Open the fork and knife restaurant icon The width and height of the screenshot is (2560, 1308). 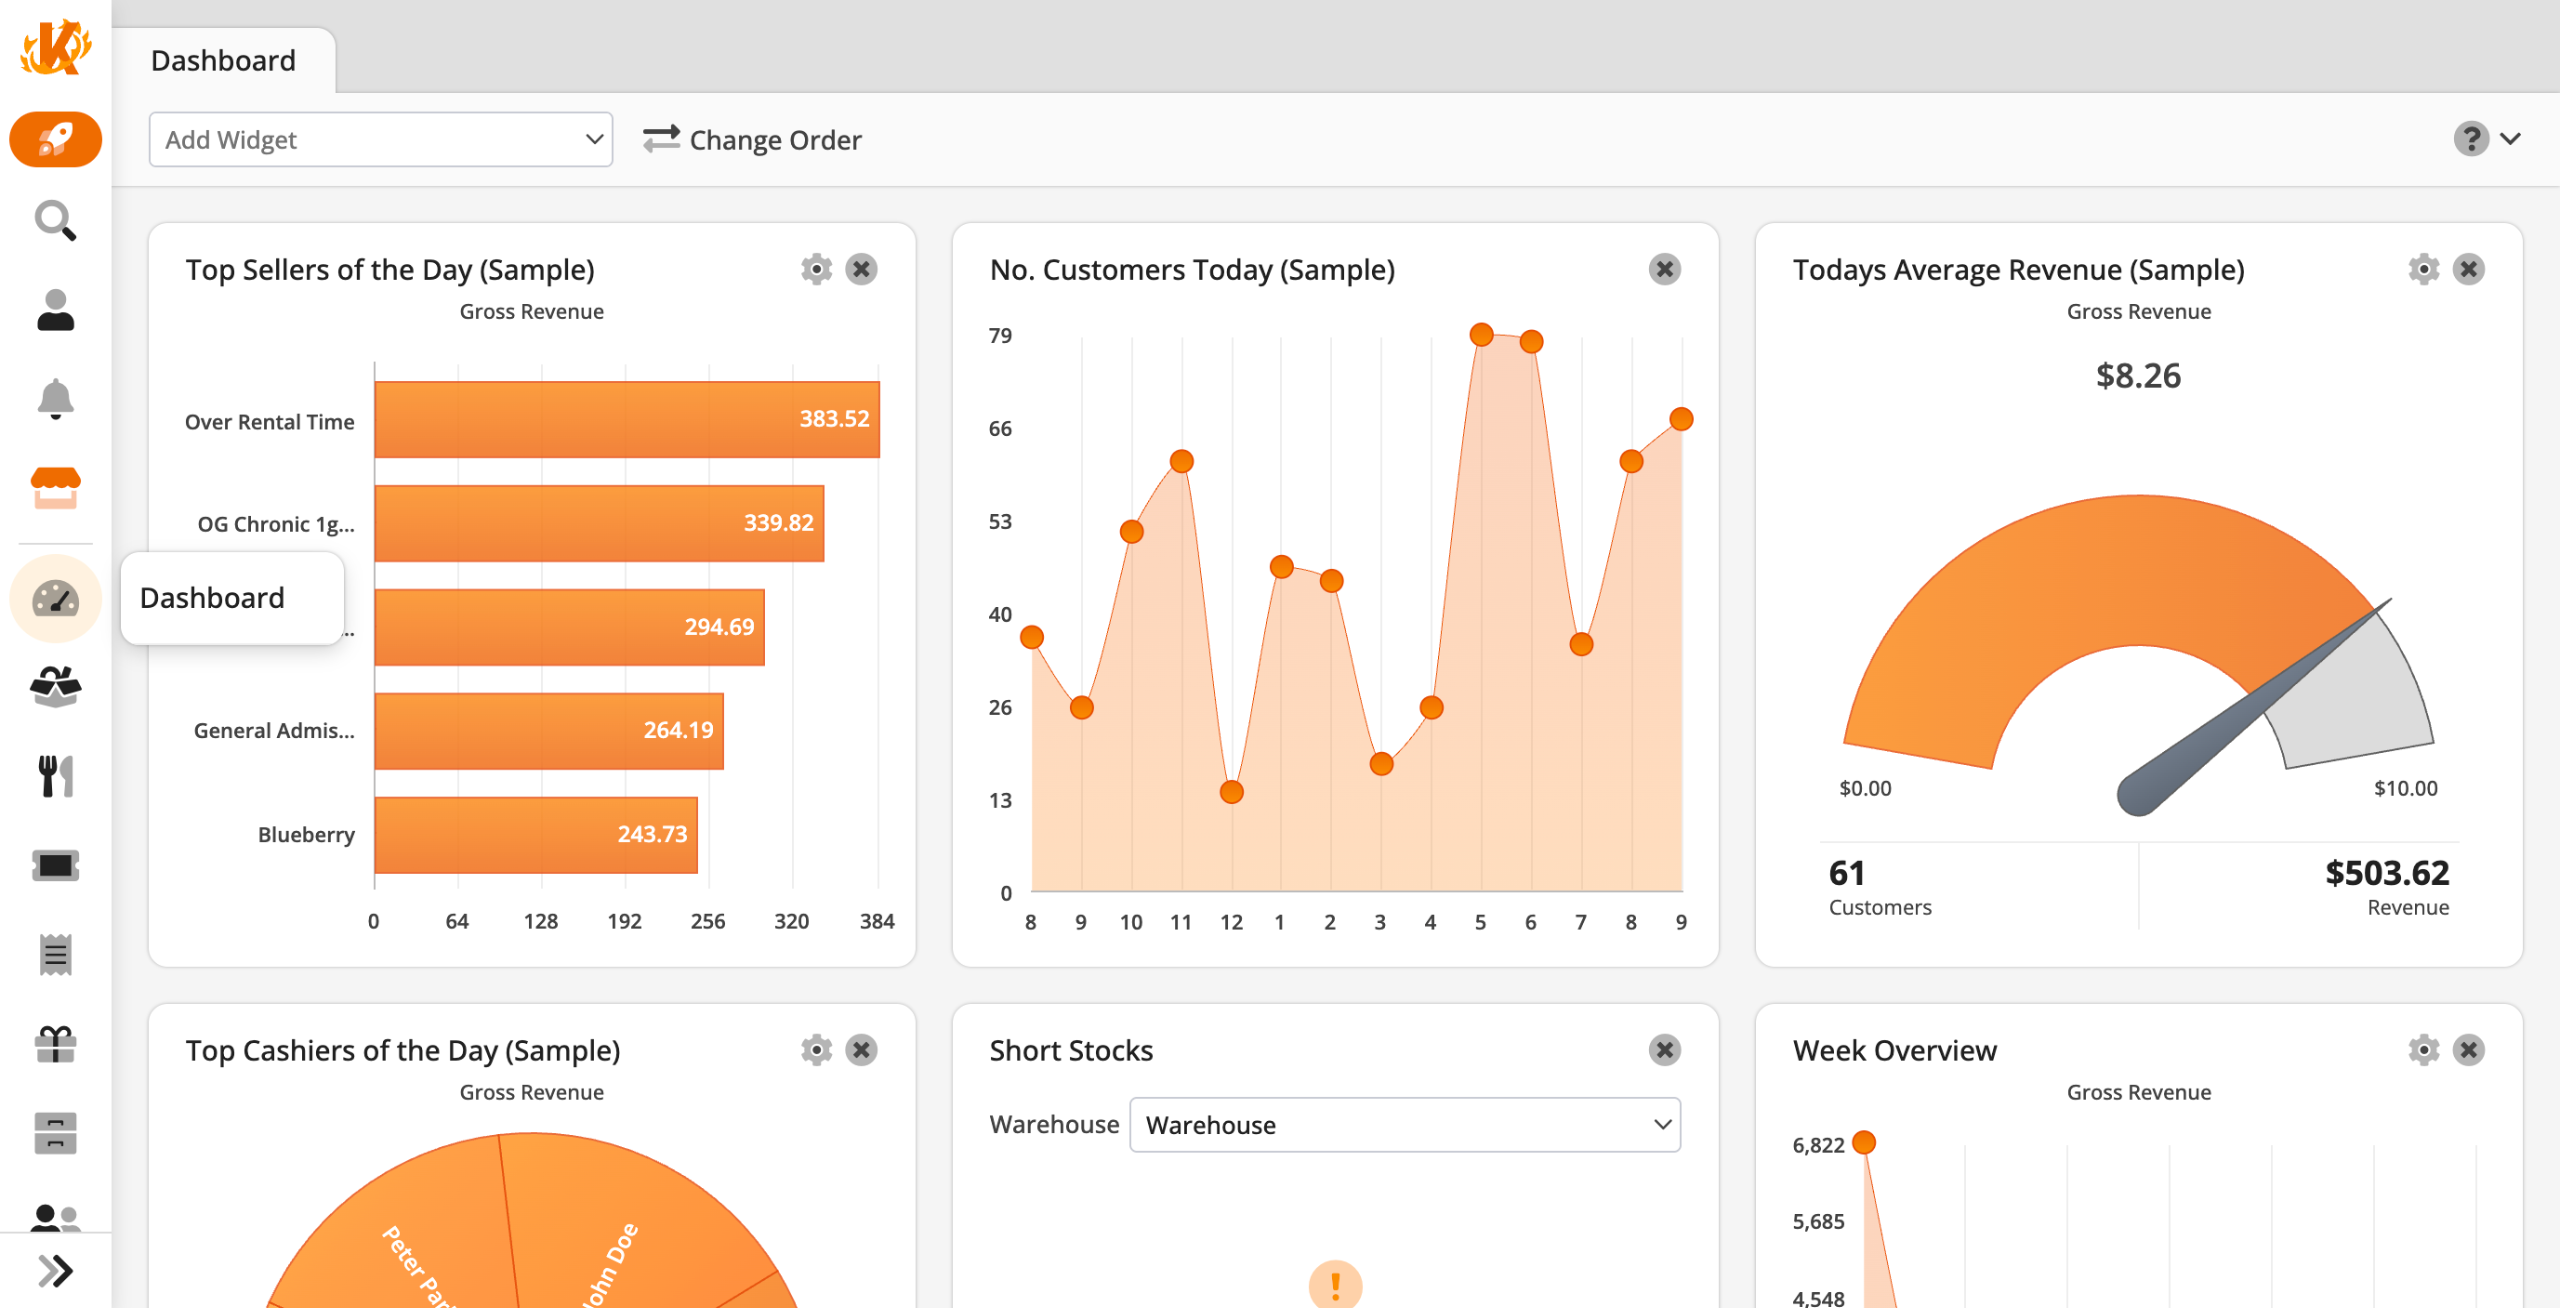(55, 776)
